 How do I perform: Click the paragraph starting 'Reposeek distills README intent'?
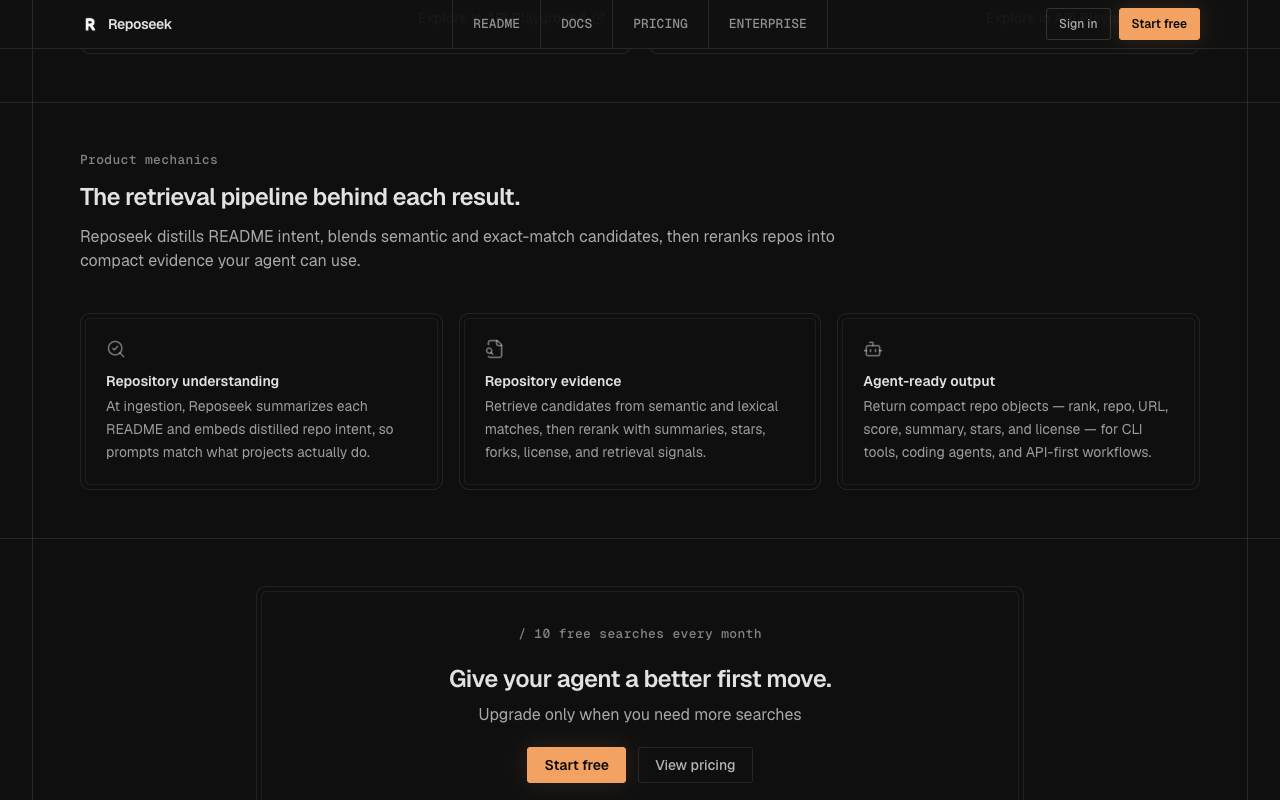[458, 248]
